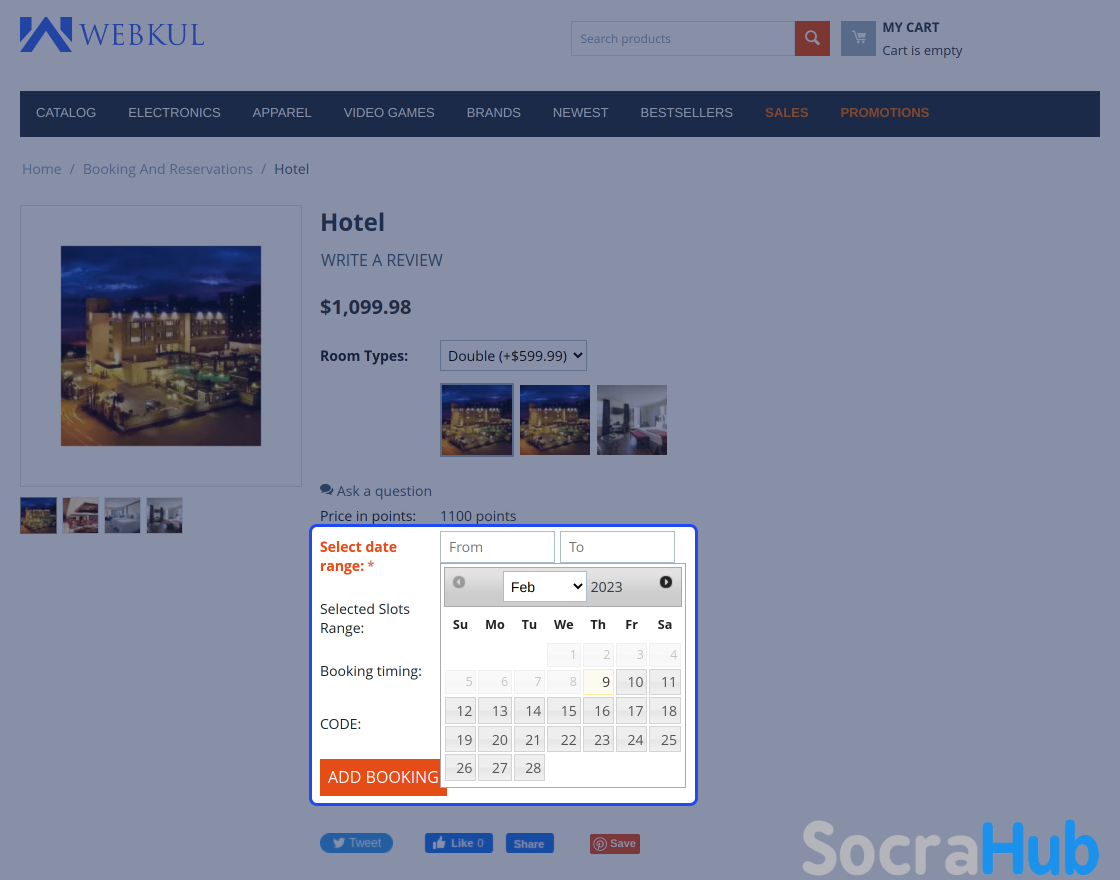Select third room type image showing bedroom
This screenshot has height=880, width=1120.
(632, 420)
